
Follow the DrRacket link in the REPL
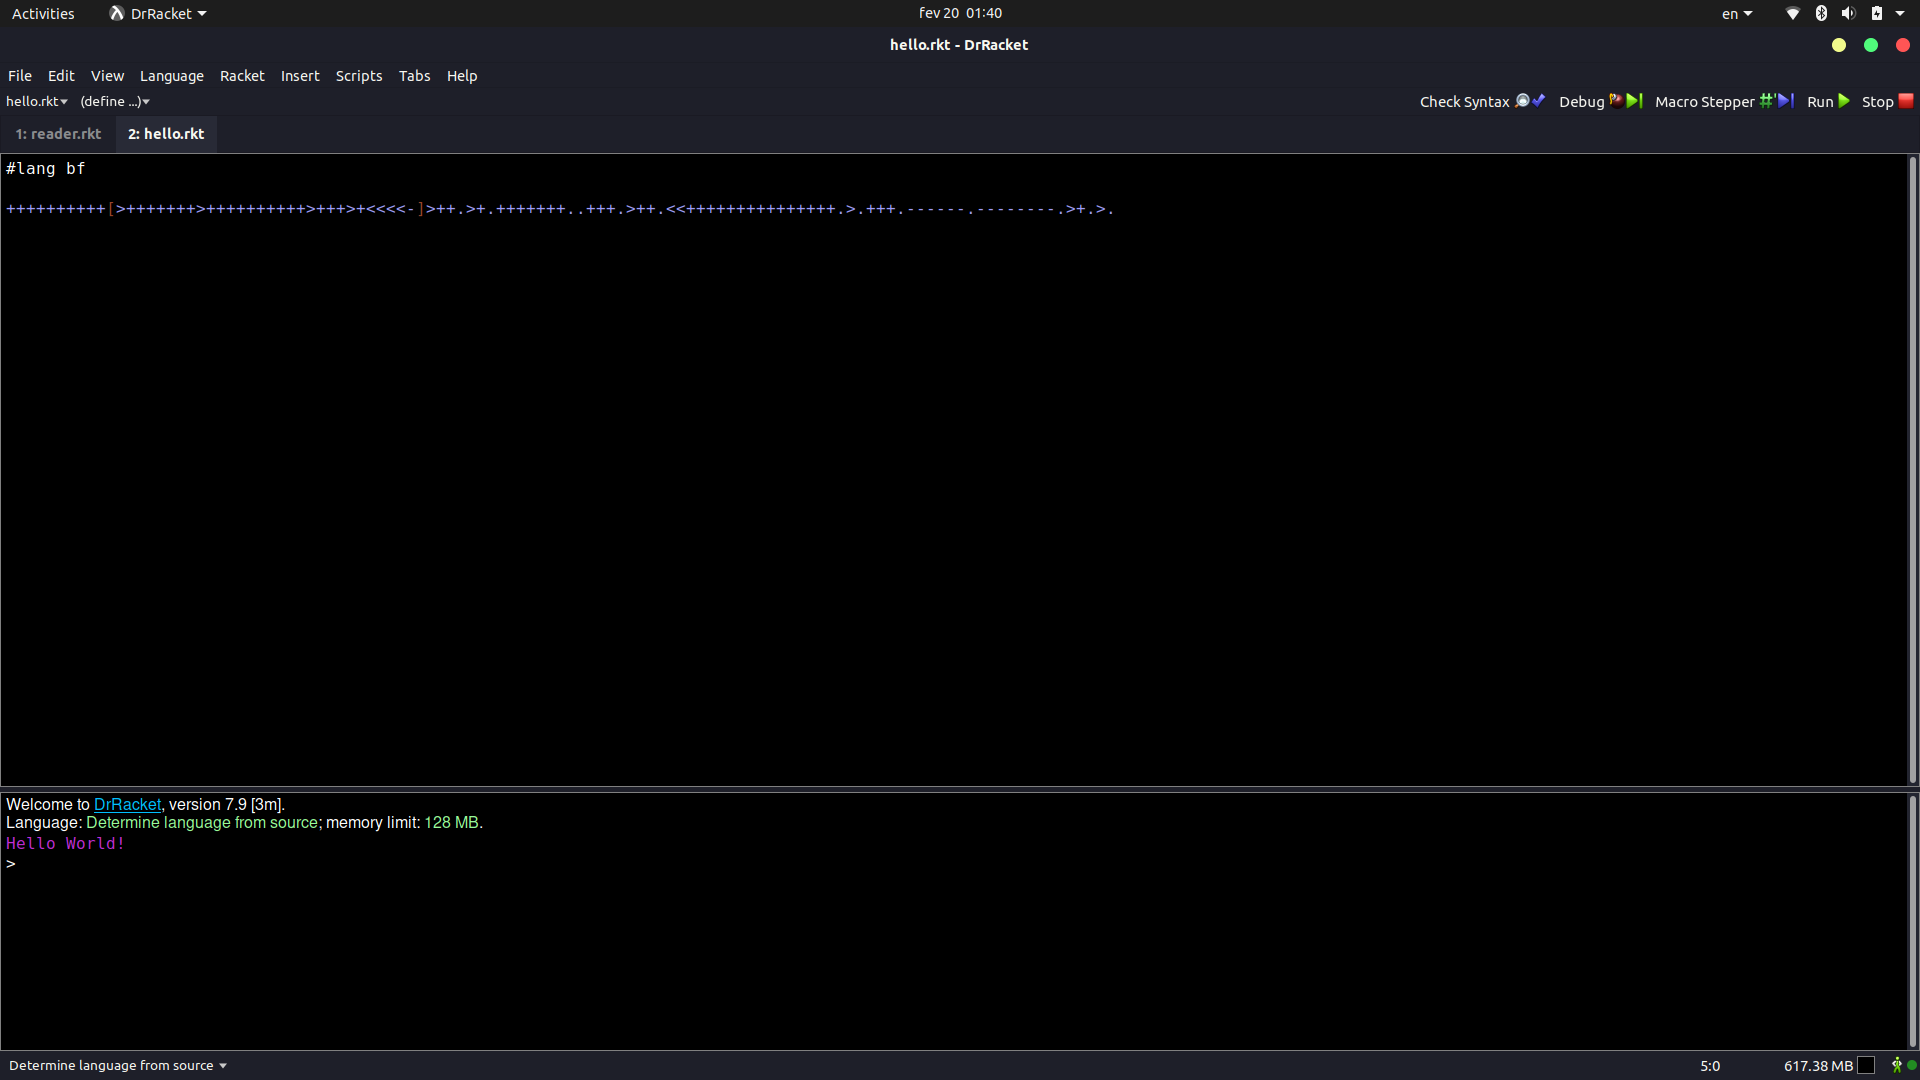[127, 804]
